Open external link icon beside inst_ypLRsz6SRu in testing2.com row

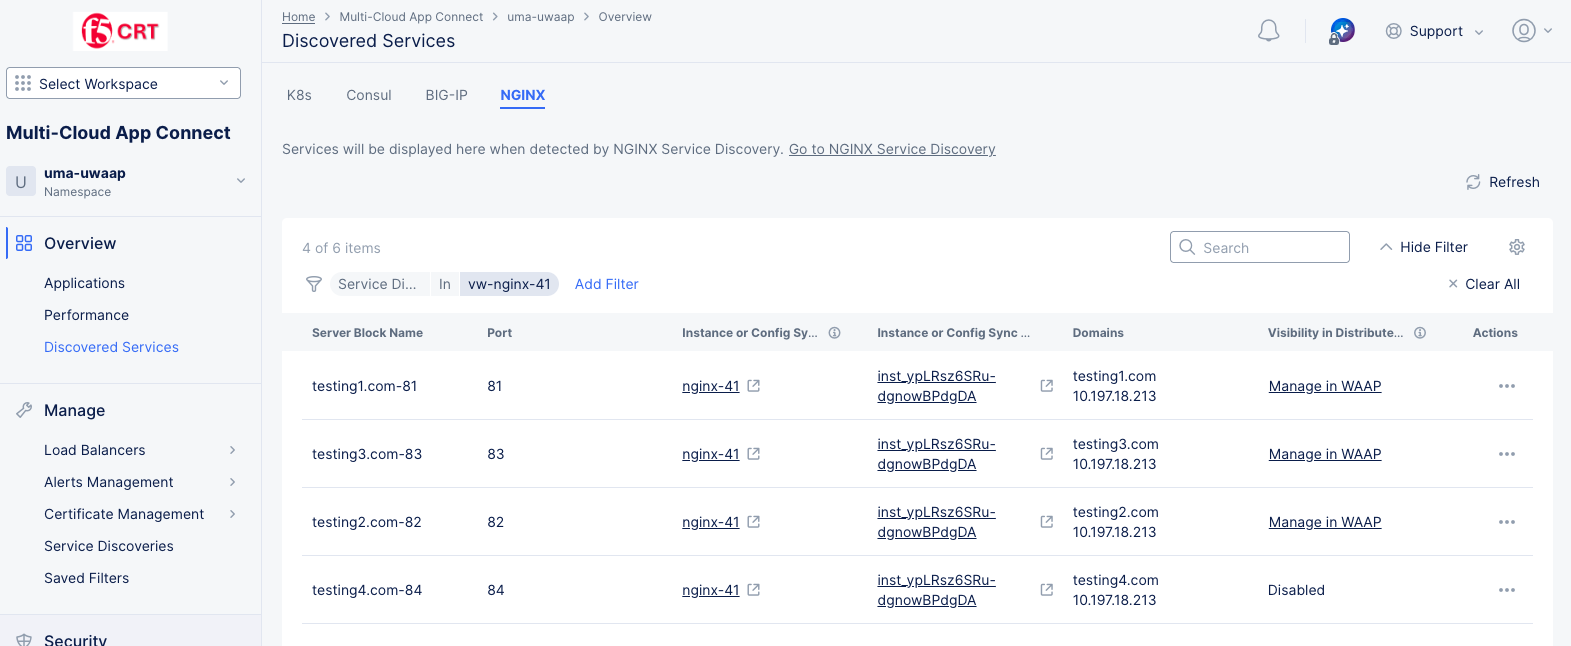point(1047,522)
